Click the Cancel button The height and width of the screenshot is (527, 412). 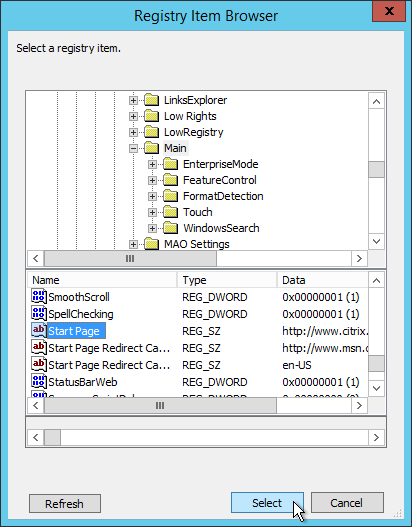[x=347, y=503]
